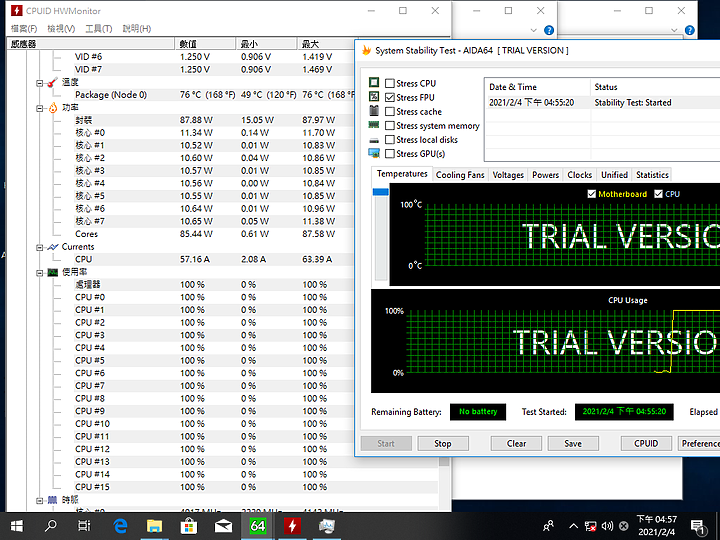This screenshot has width=720, height=540.
Task: Open People icon in system tray
Action: coord(548,526)
